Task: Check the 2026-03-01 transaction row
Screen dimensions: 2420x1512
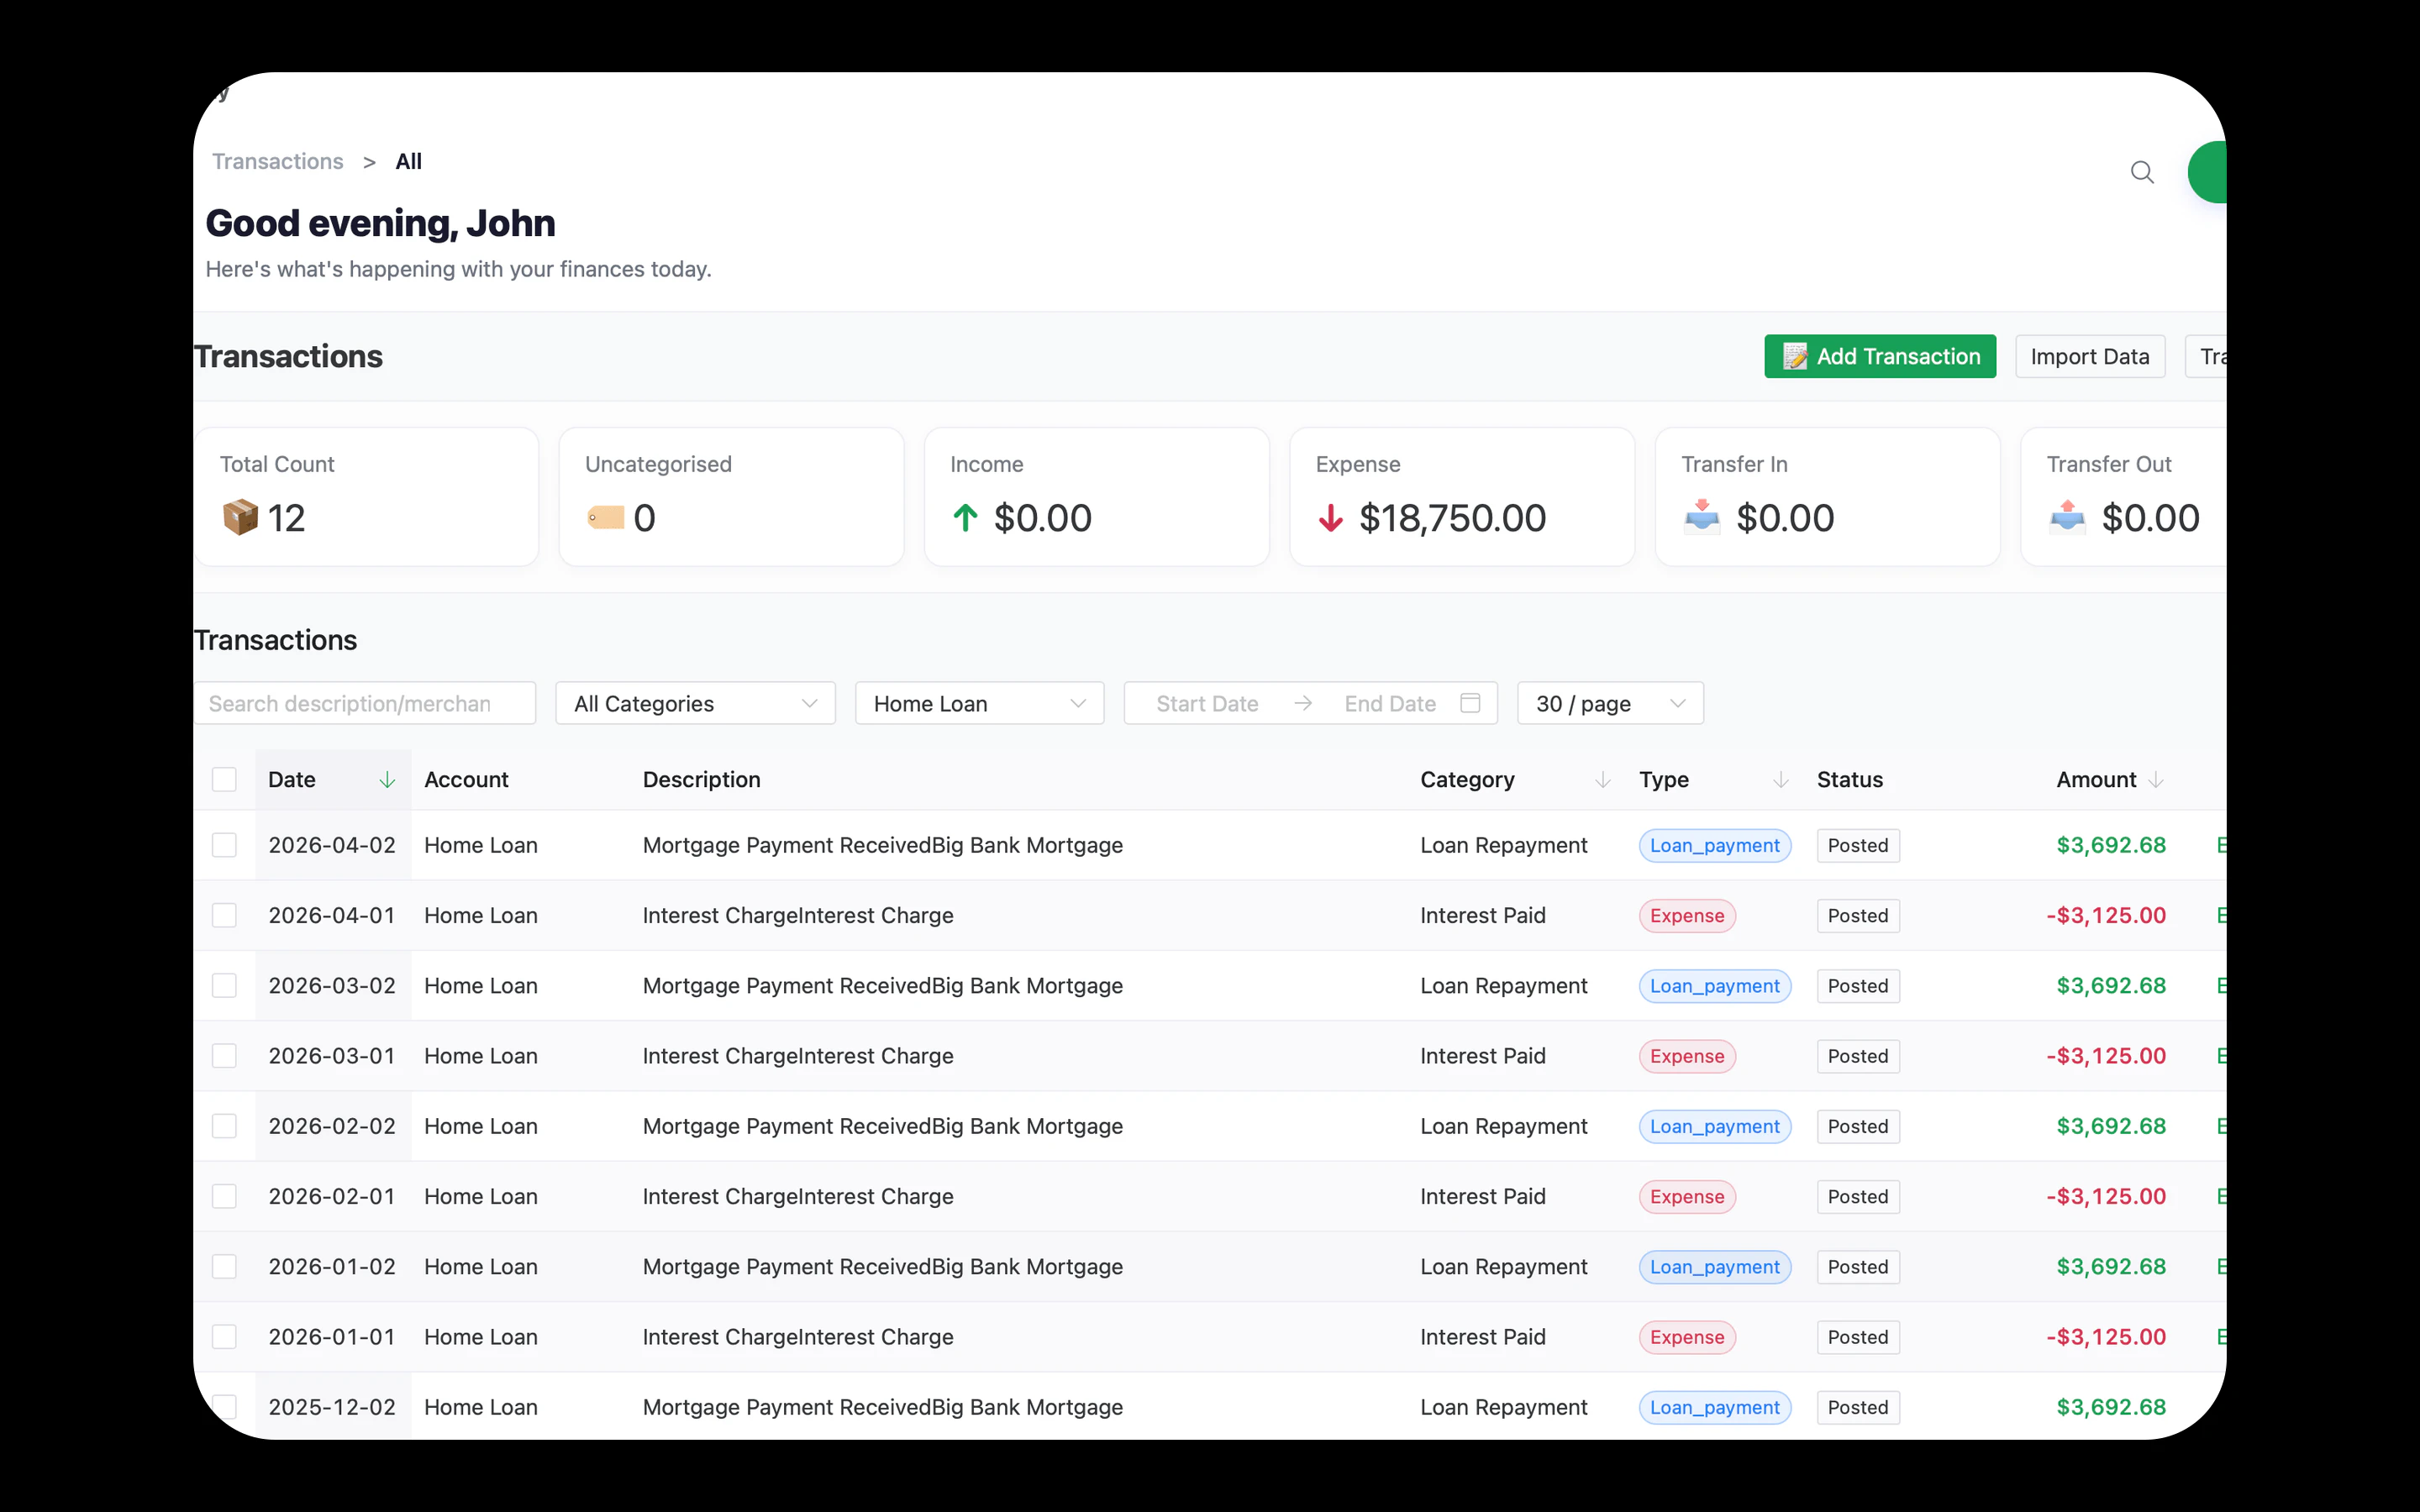Action: [224, 1056]
